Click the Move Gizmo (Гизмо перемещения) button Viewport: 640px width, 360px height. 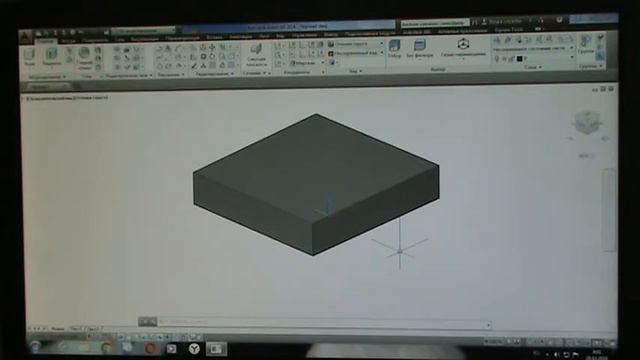(463, 48)
